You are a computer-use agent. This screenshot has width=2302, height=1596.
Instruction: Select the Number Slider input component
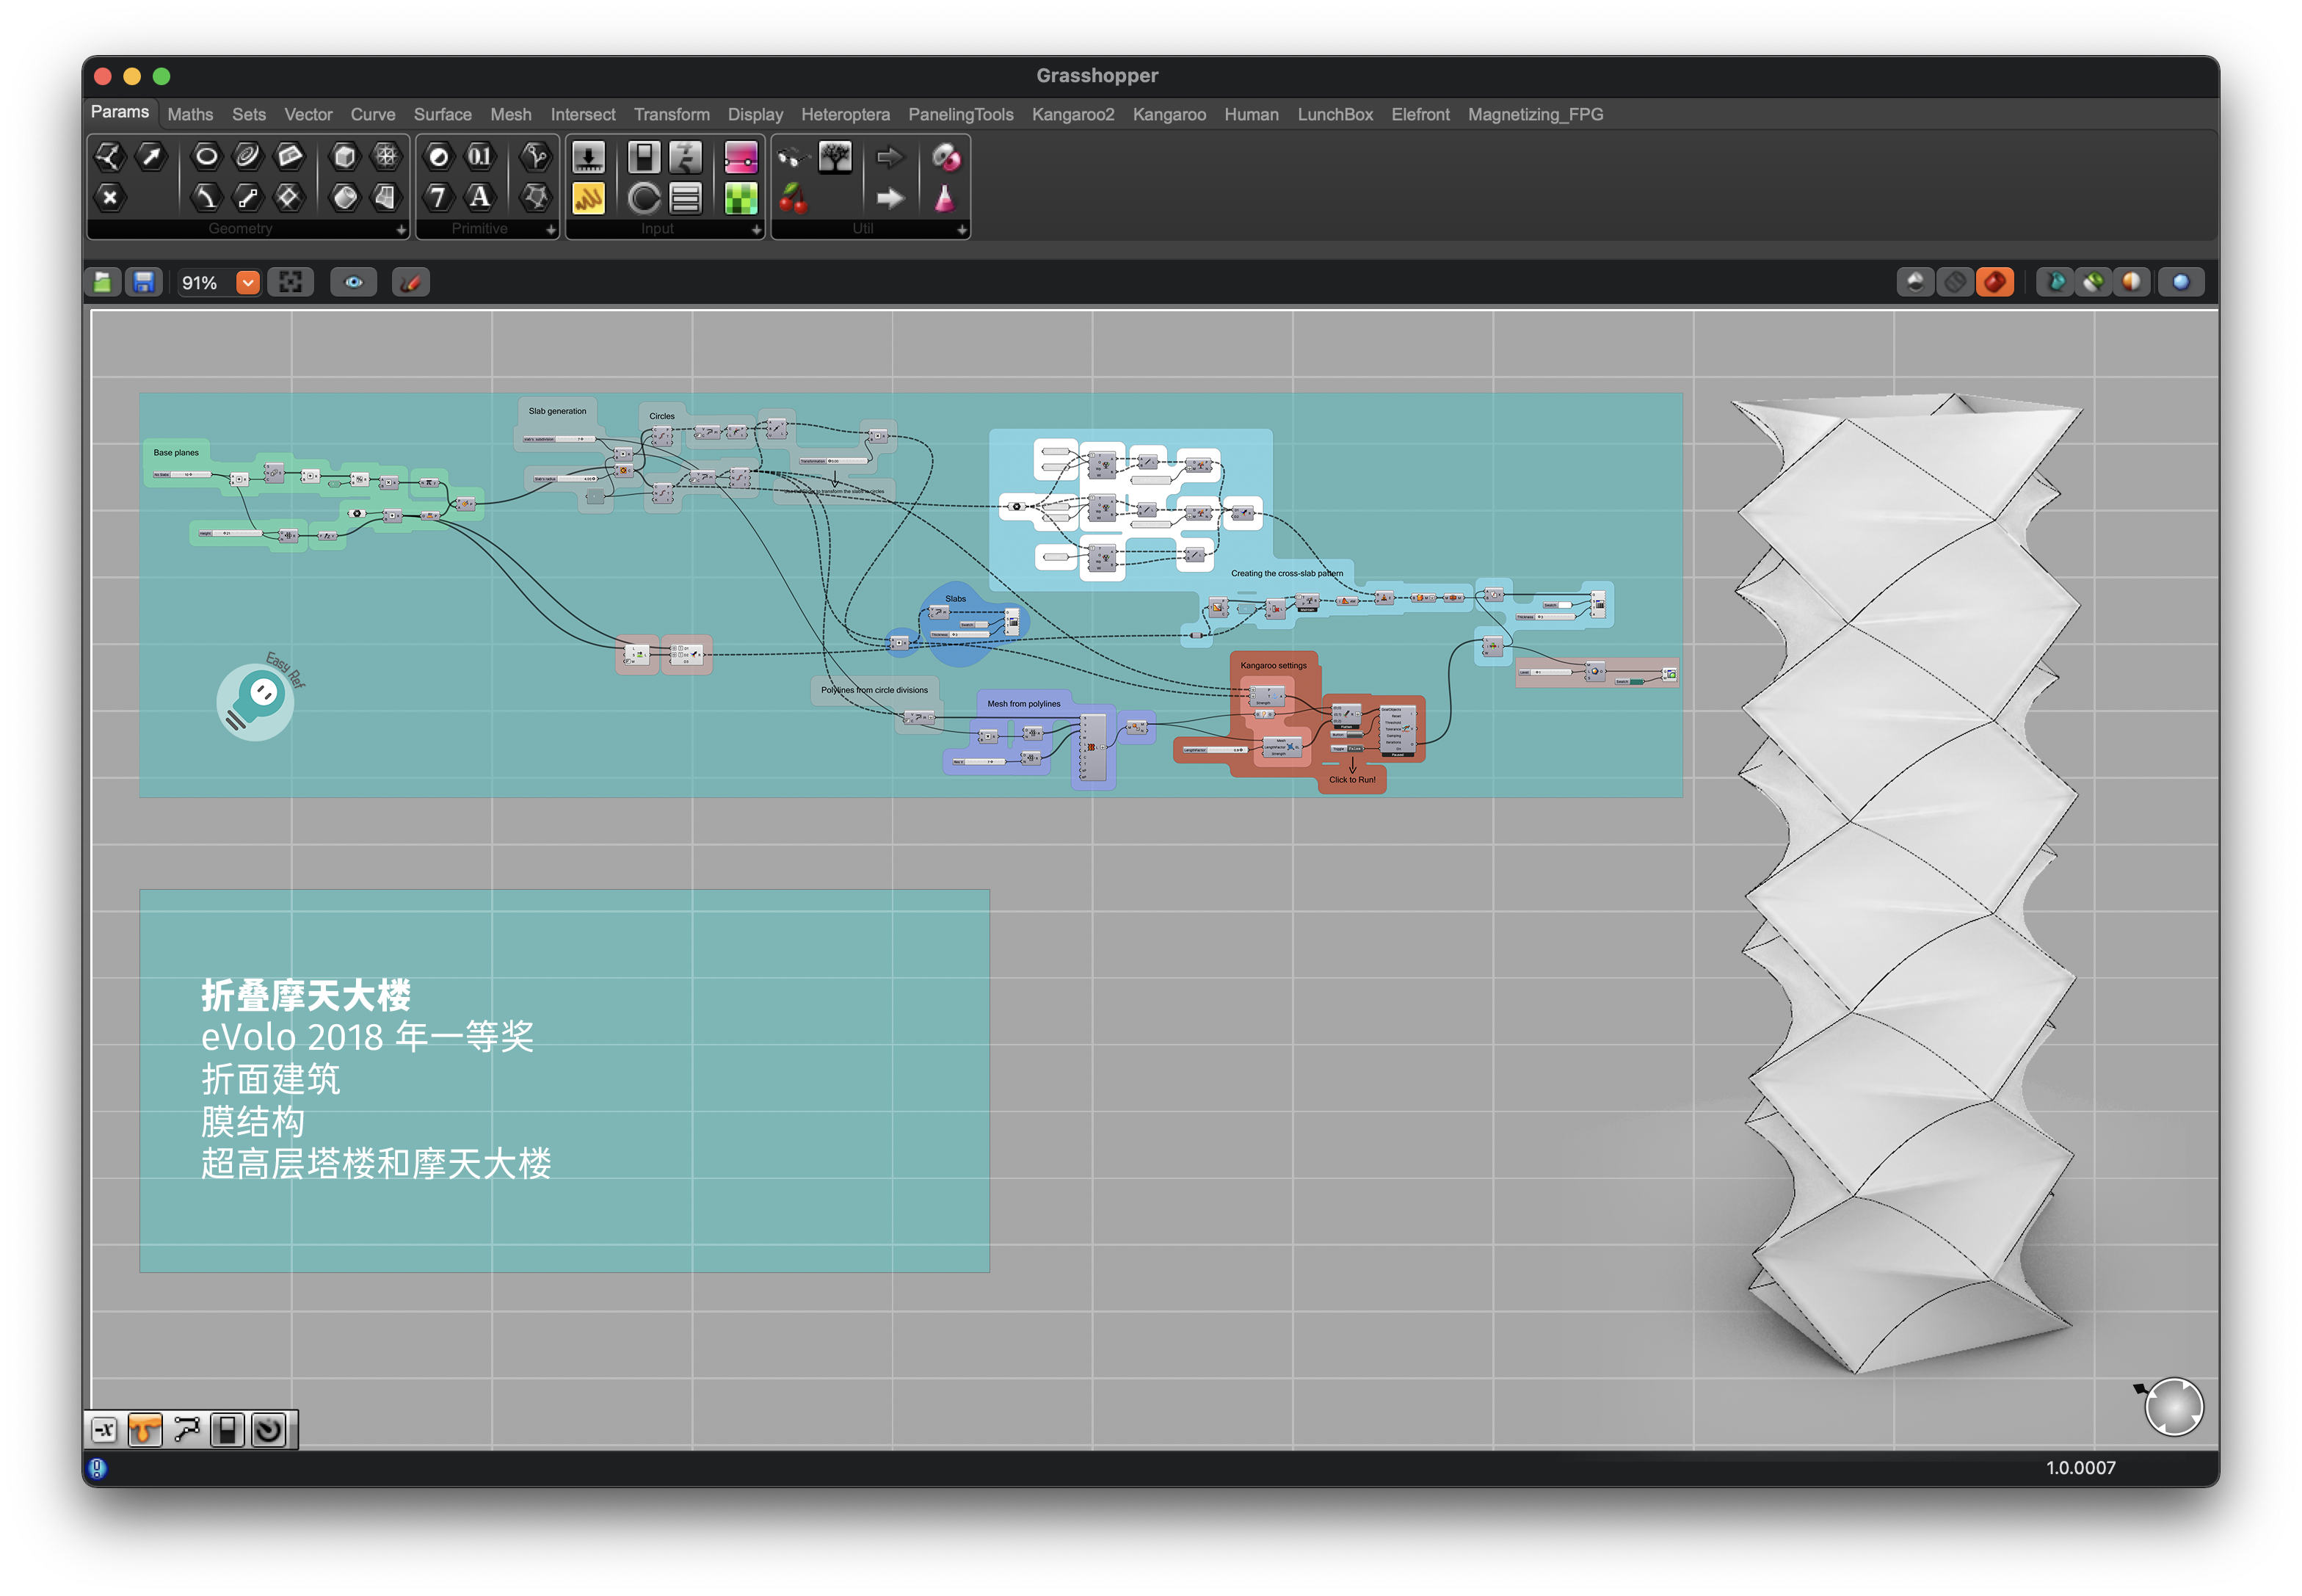tap(588, 157)
